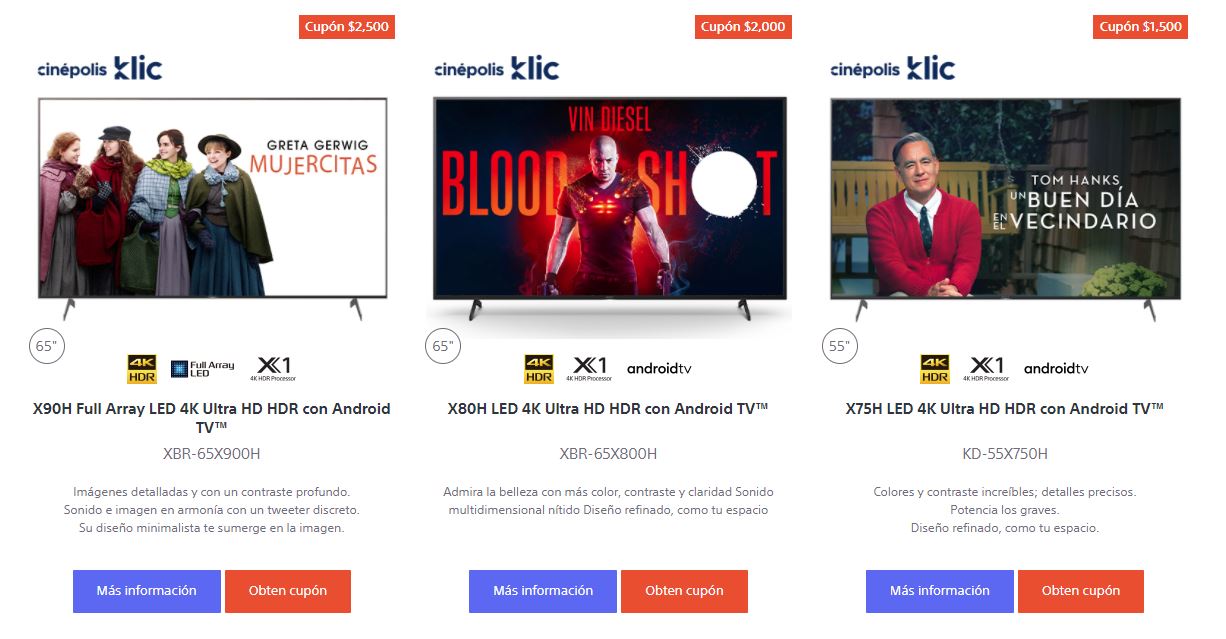Open Más información for X90H TV
The height and width of the screenshot is (639, 1226).
point(147,591)
